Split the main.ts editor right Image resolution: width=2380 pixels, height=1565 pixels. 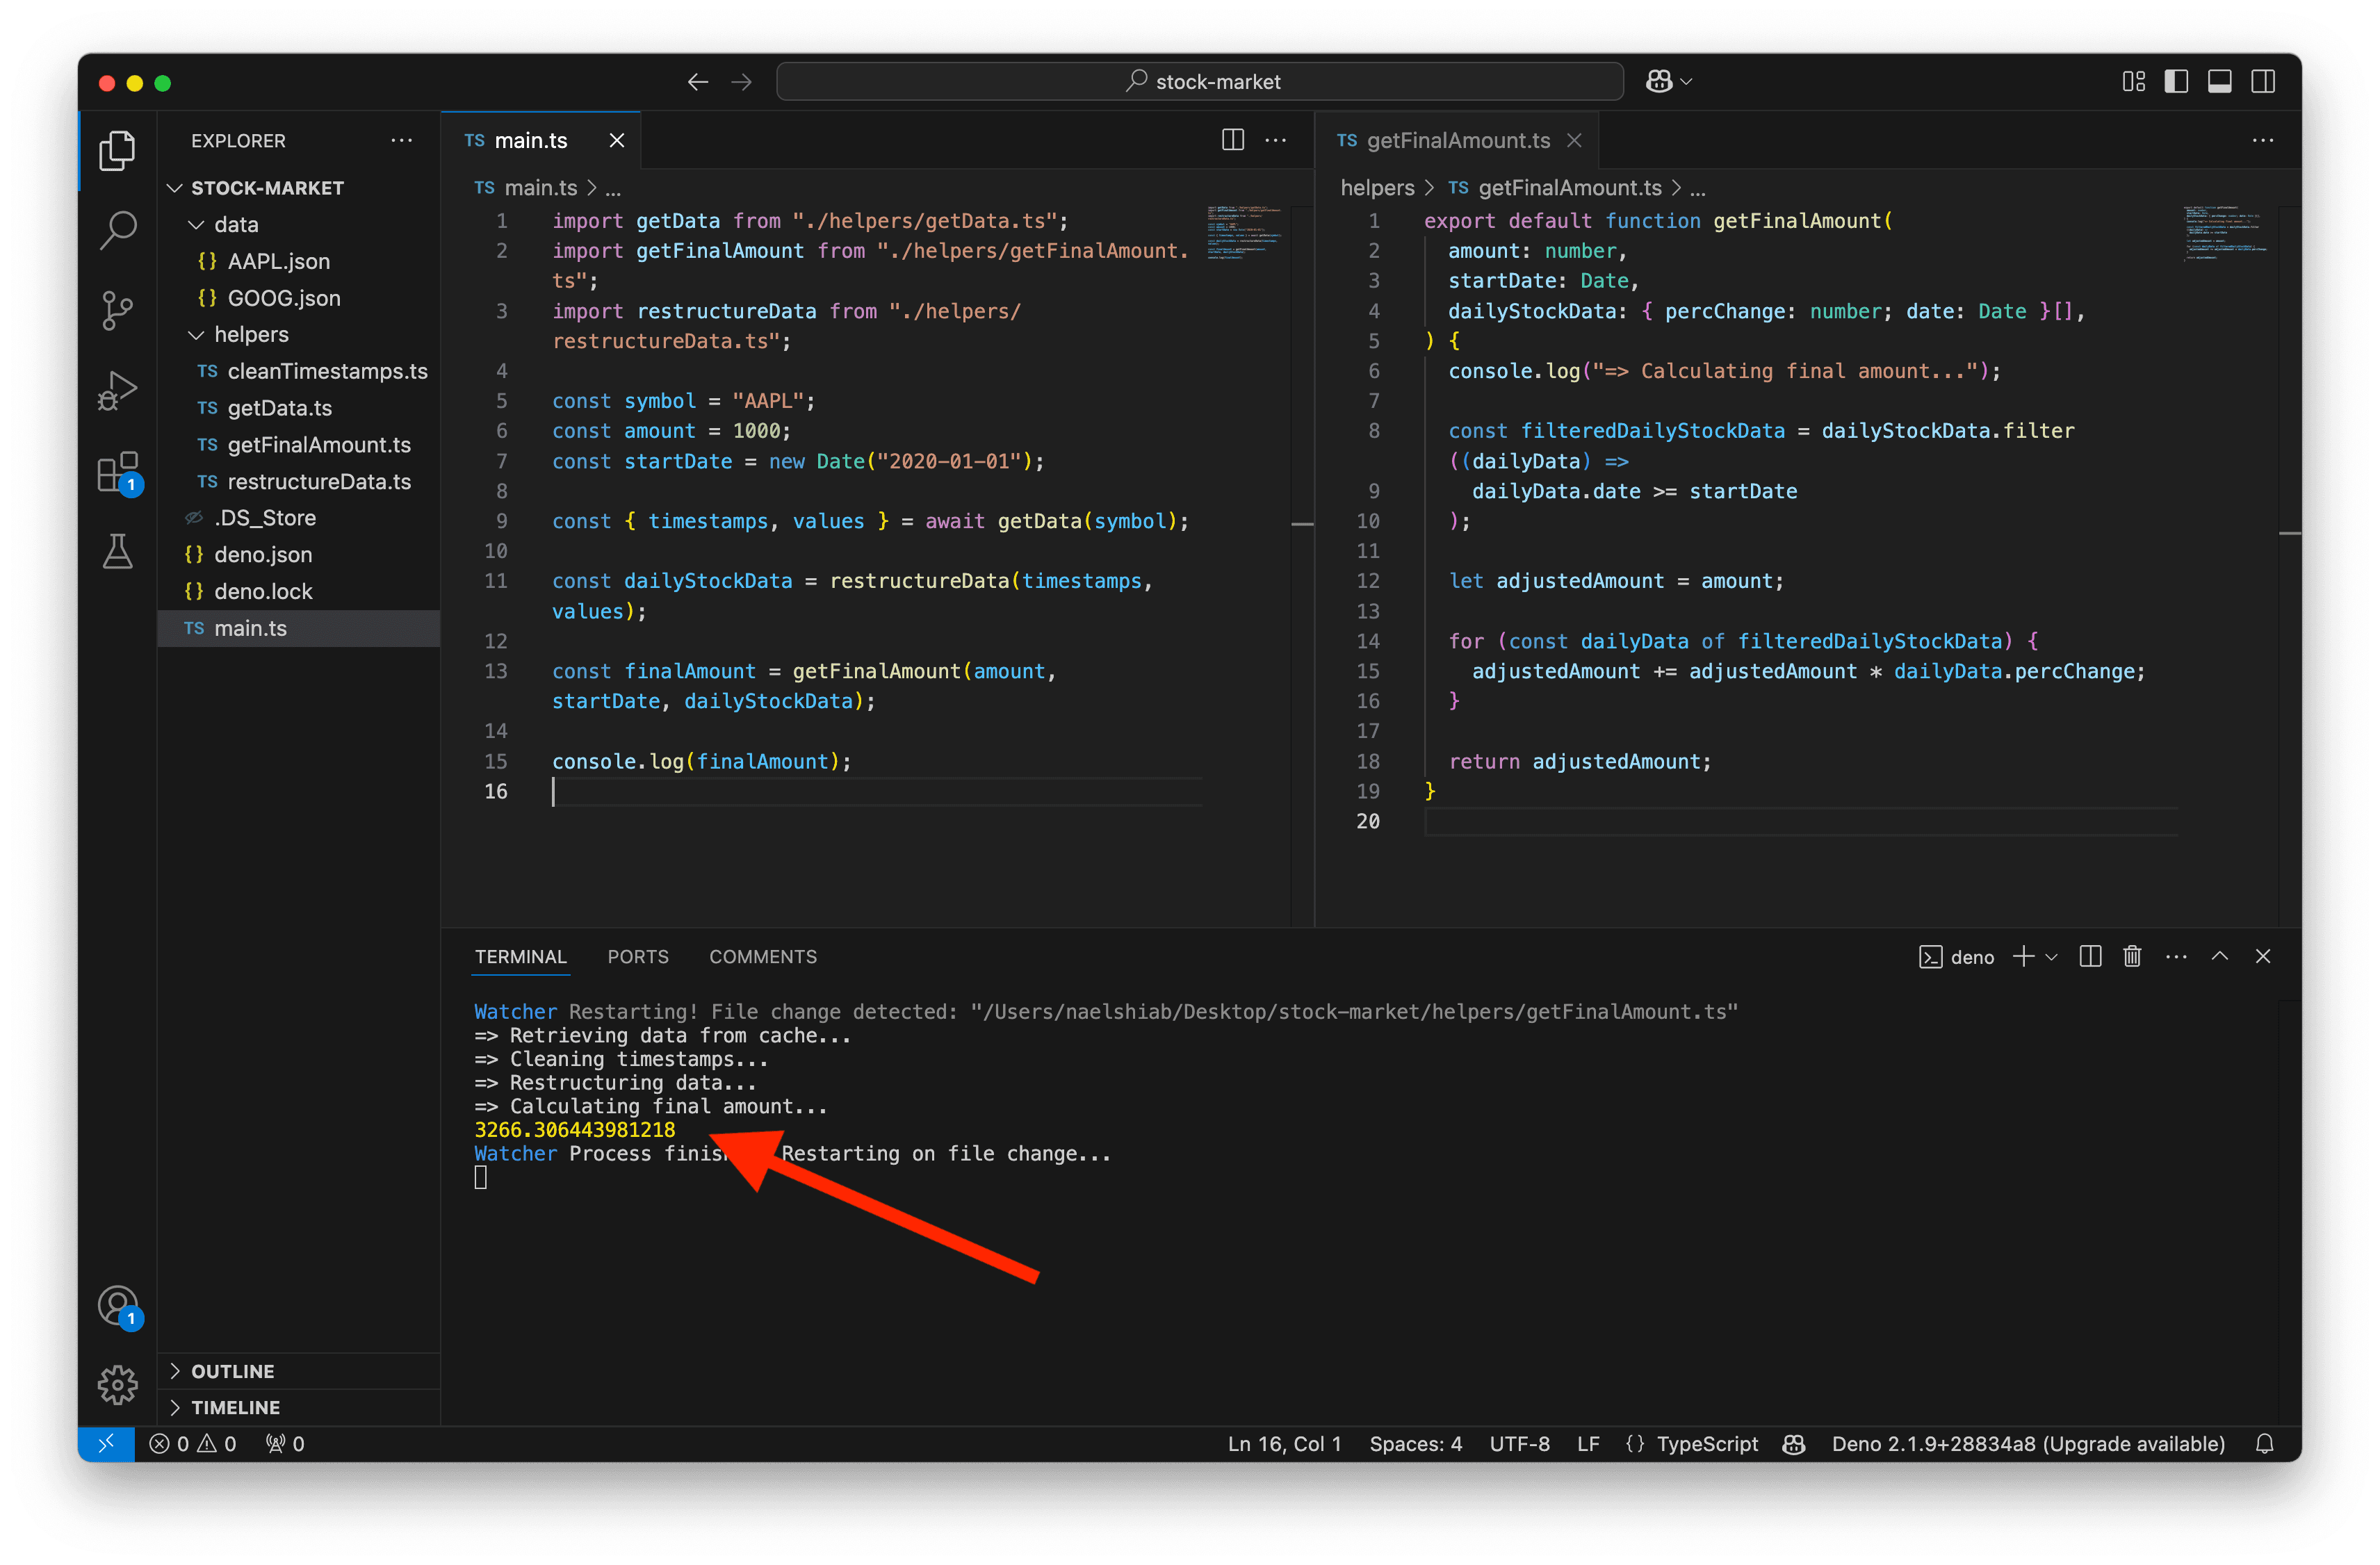click(x=1233, y=140)
